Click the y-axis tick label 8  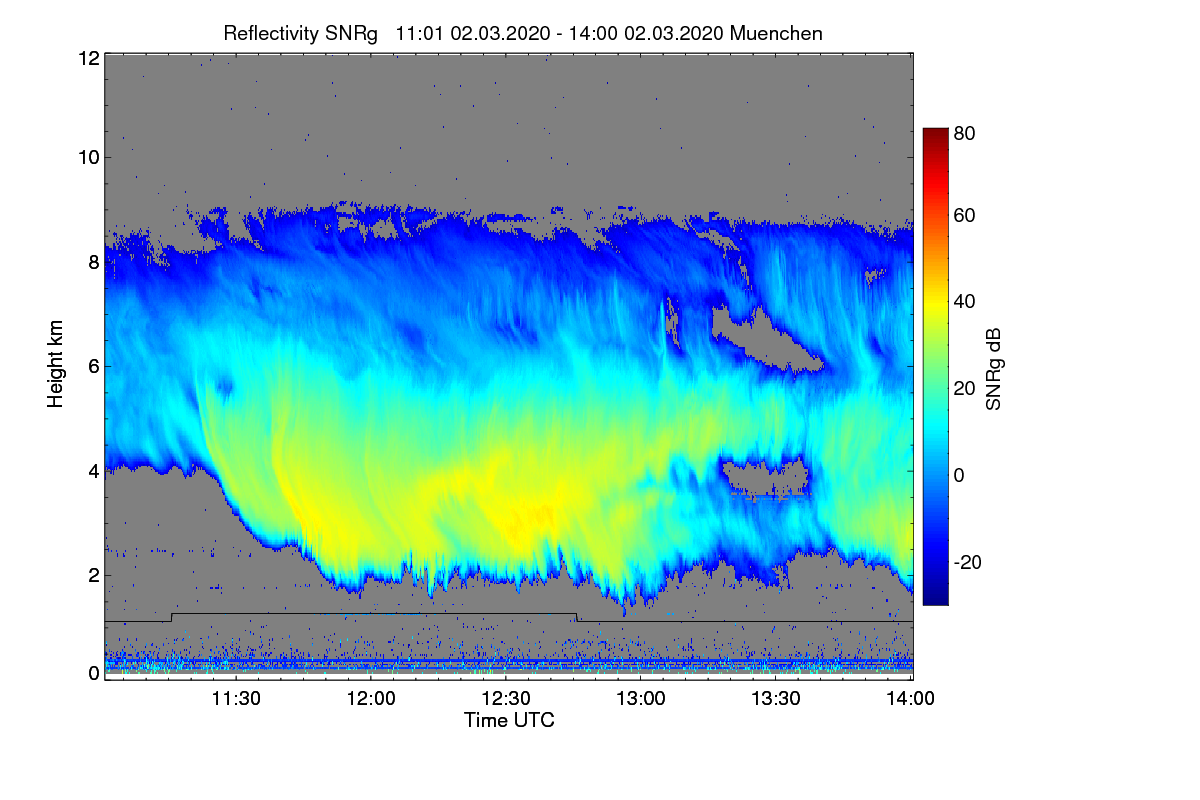[x=93, y=262]
